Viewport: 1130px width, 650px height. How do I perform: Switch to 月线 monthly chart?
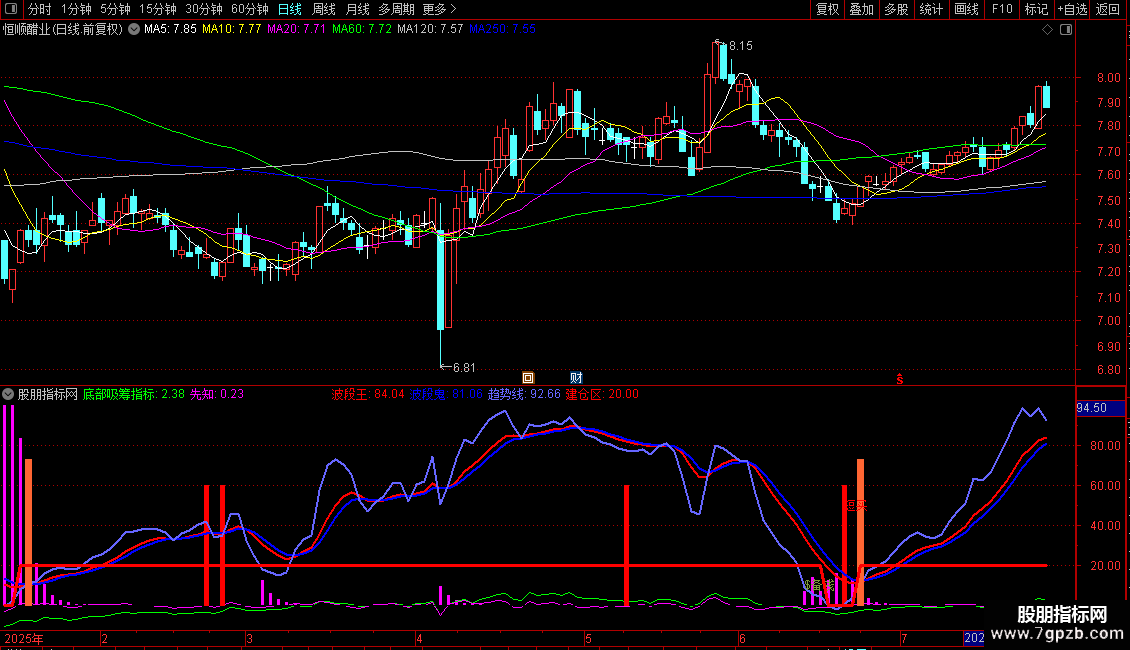point(357,9)
